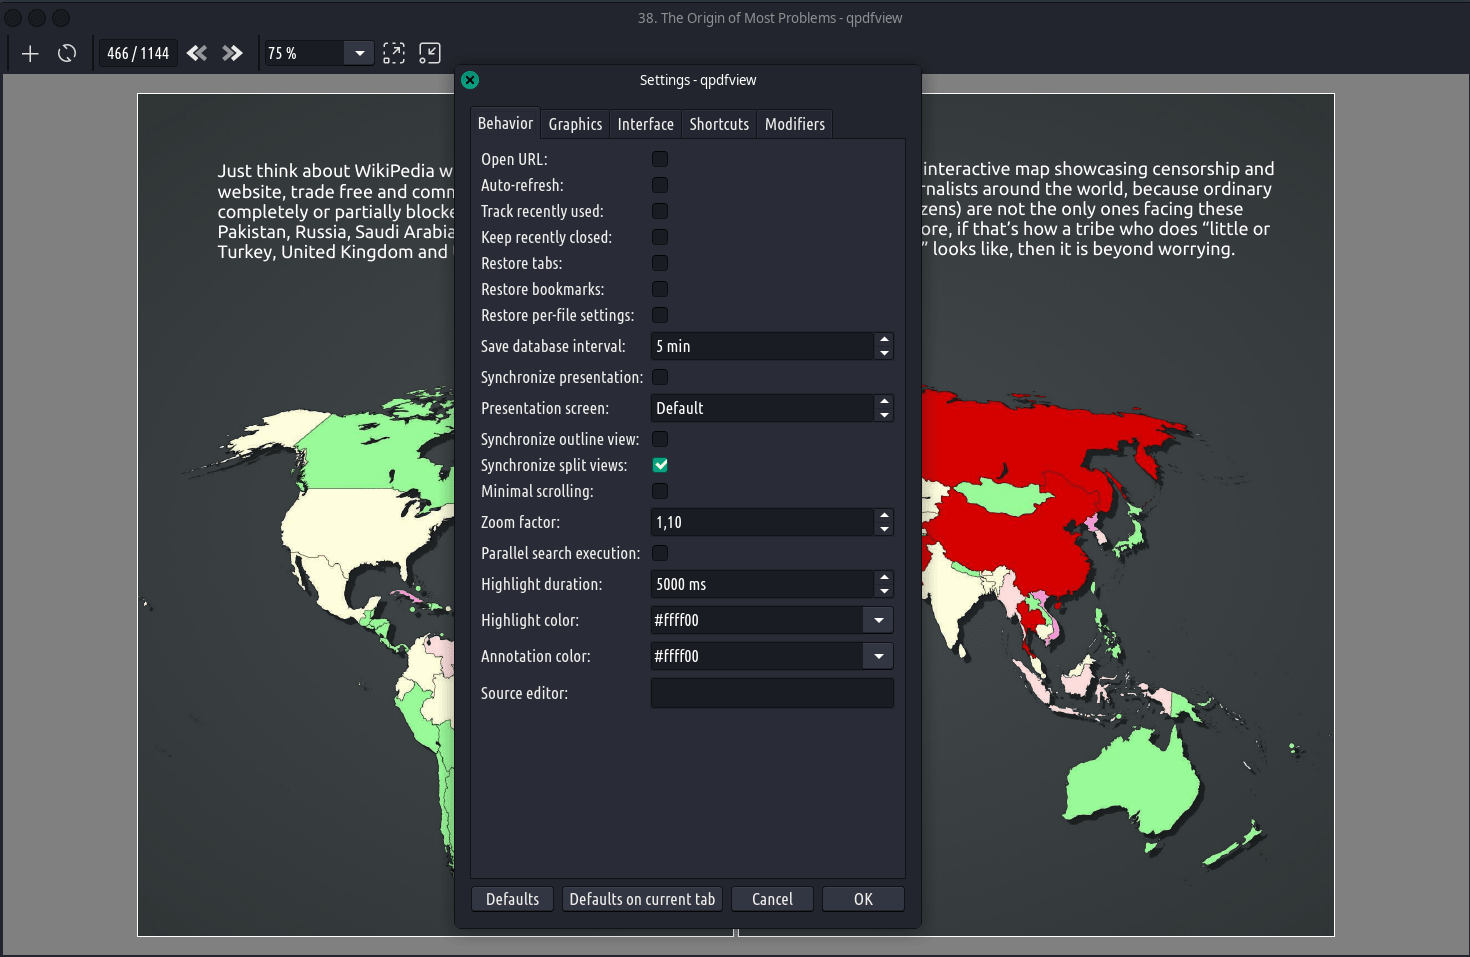Click the Highlight duration field showing 5000 ms
The image size is (1470, 957).
pyautogui.click(x=762, y=584)
